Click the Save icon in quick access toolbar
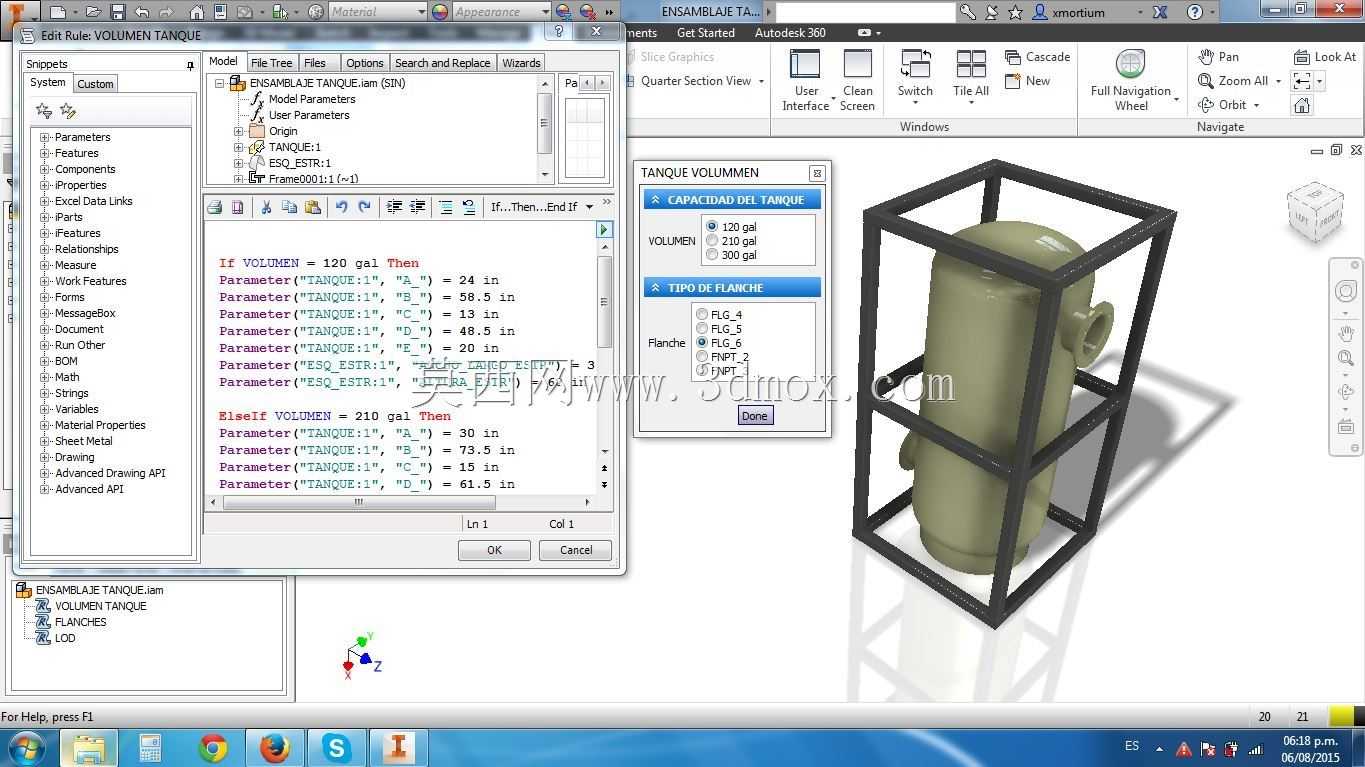Image resolution: width=1365 pixels, height=767 pixels. pyautogui.click(x=118, y=12)
